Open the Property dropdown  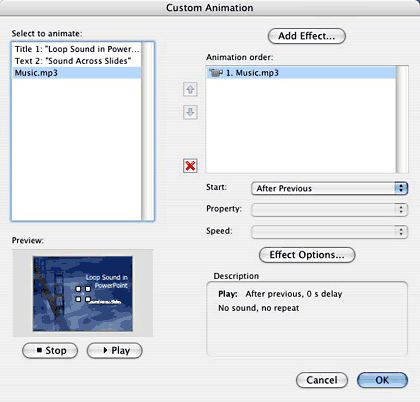tap(329, 210)
